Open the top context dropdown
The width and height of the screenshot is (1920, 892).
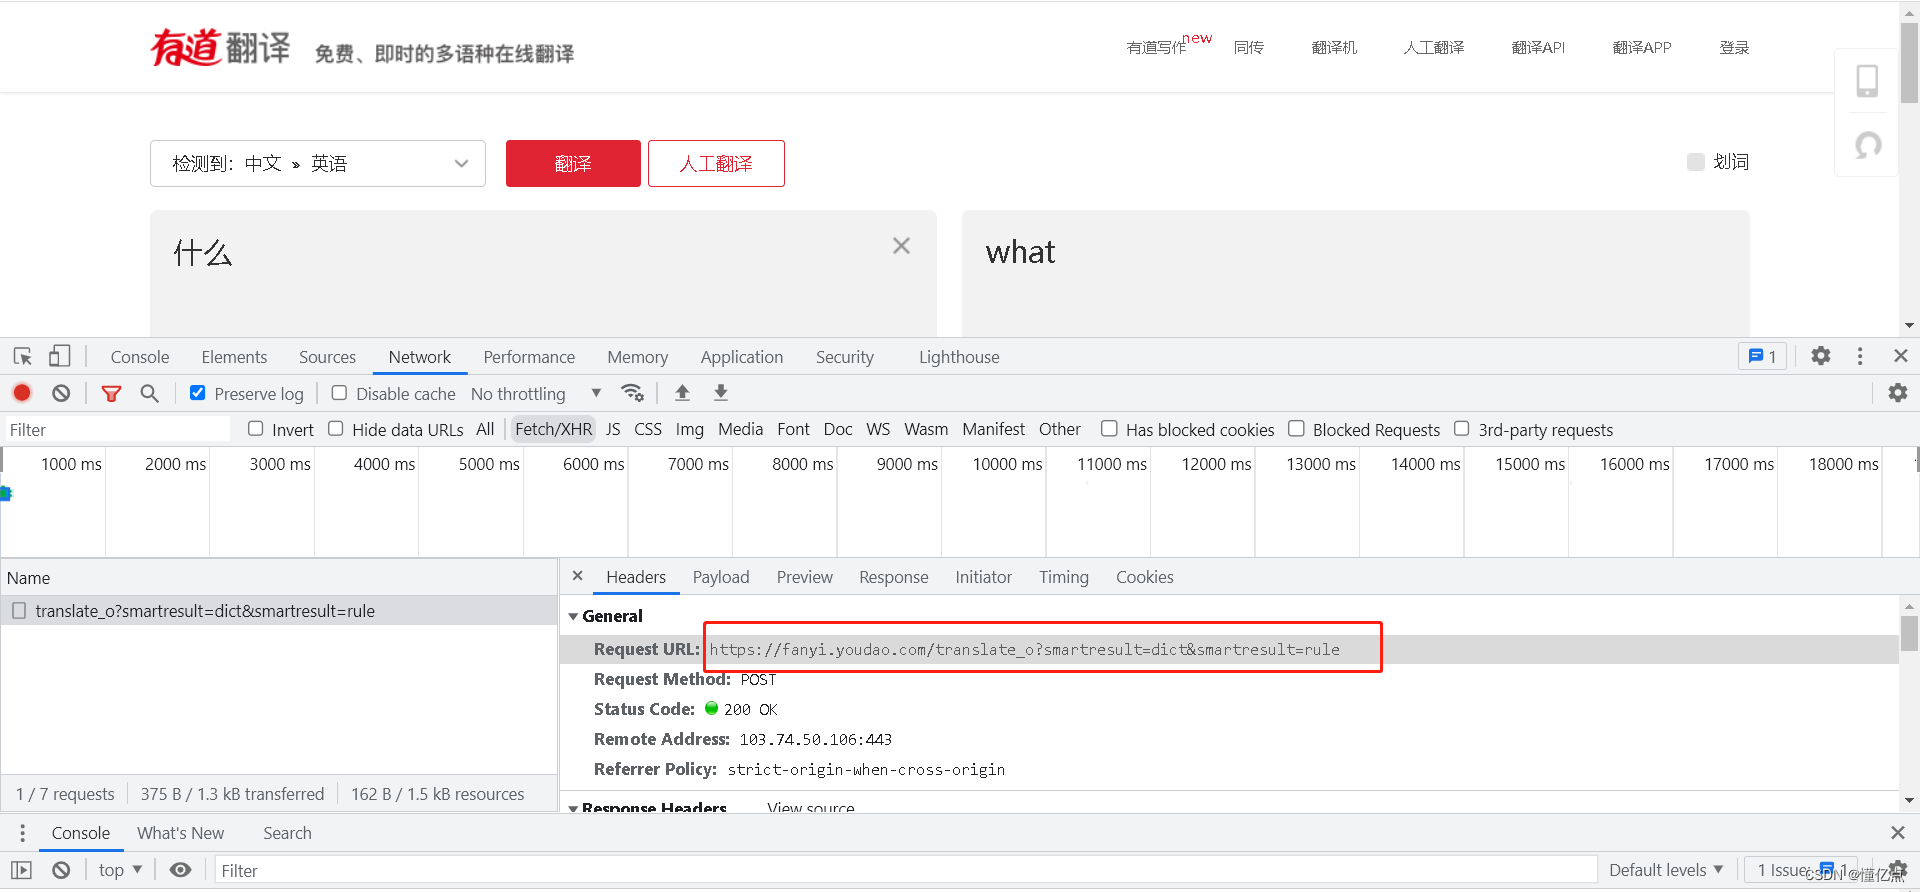click(120, 870)
